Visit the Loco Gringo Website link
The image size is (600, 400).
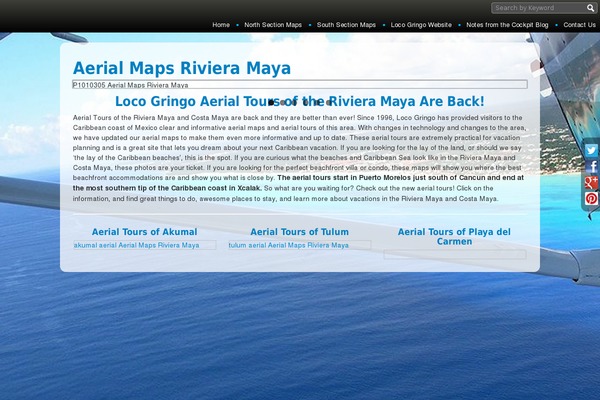pos(421,25)
